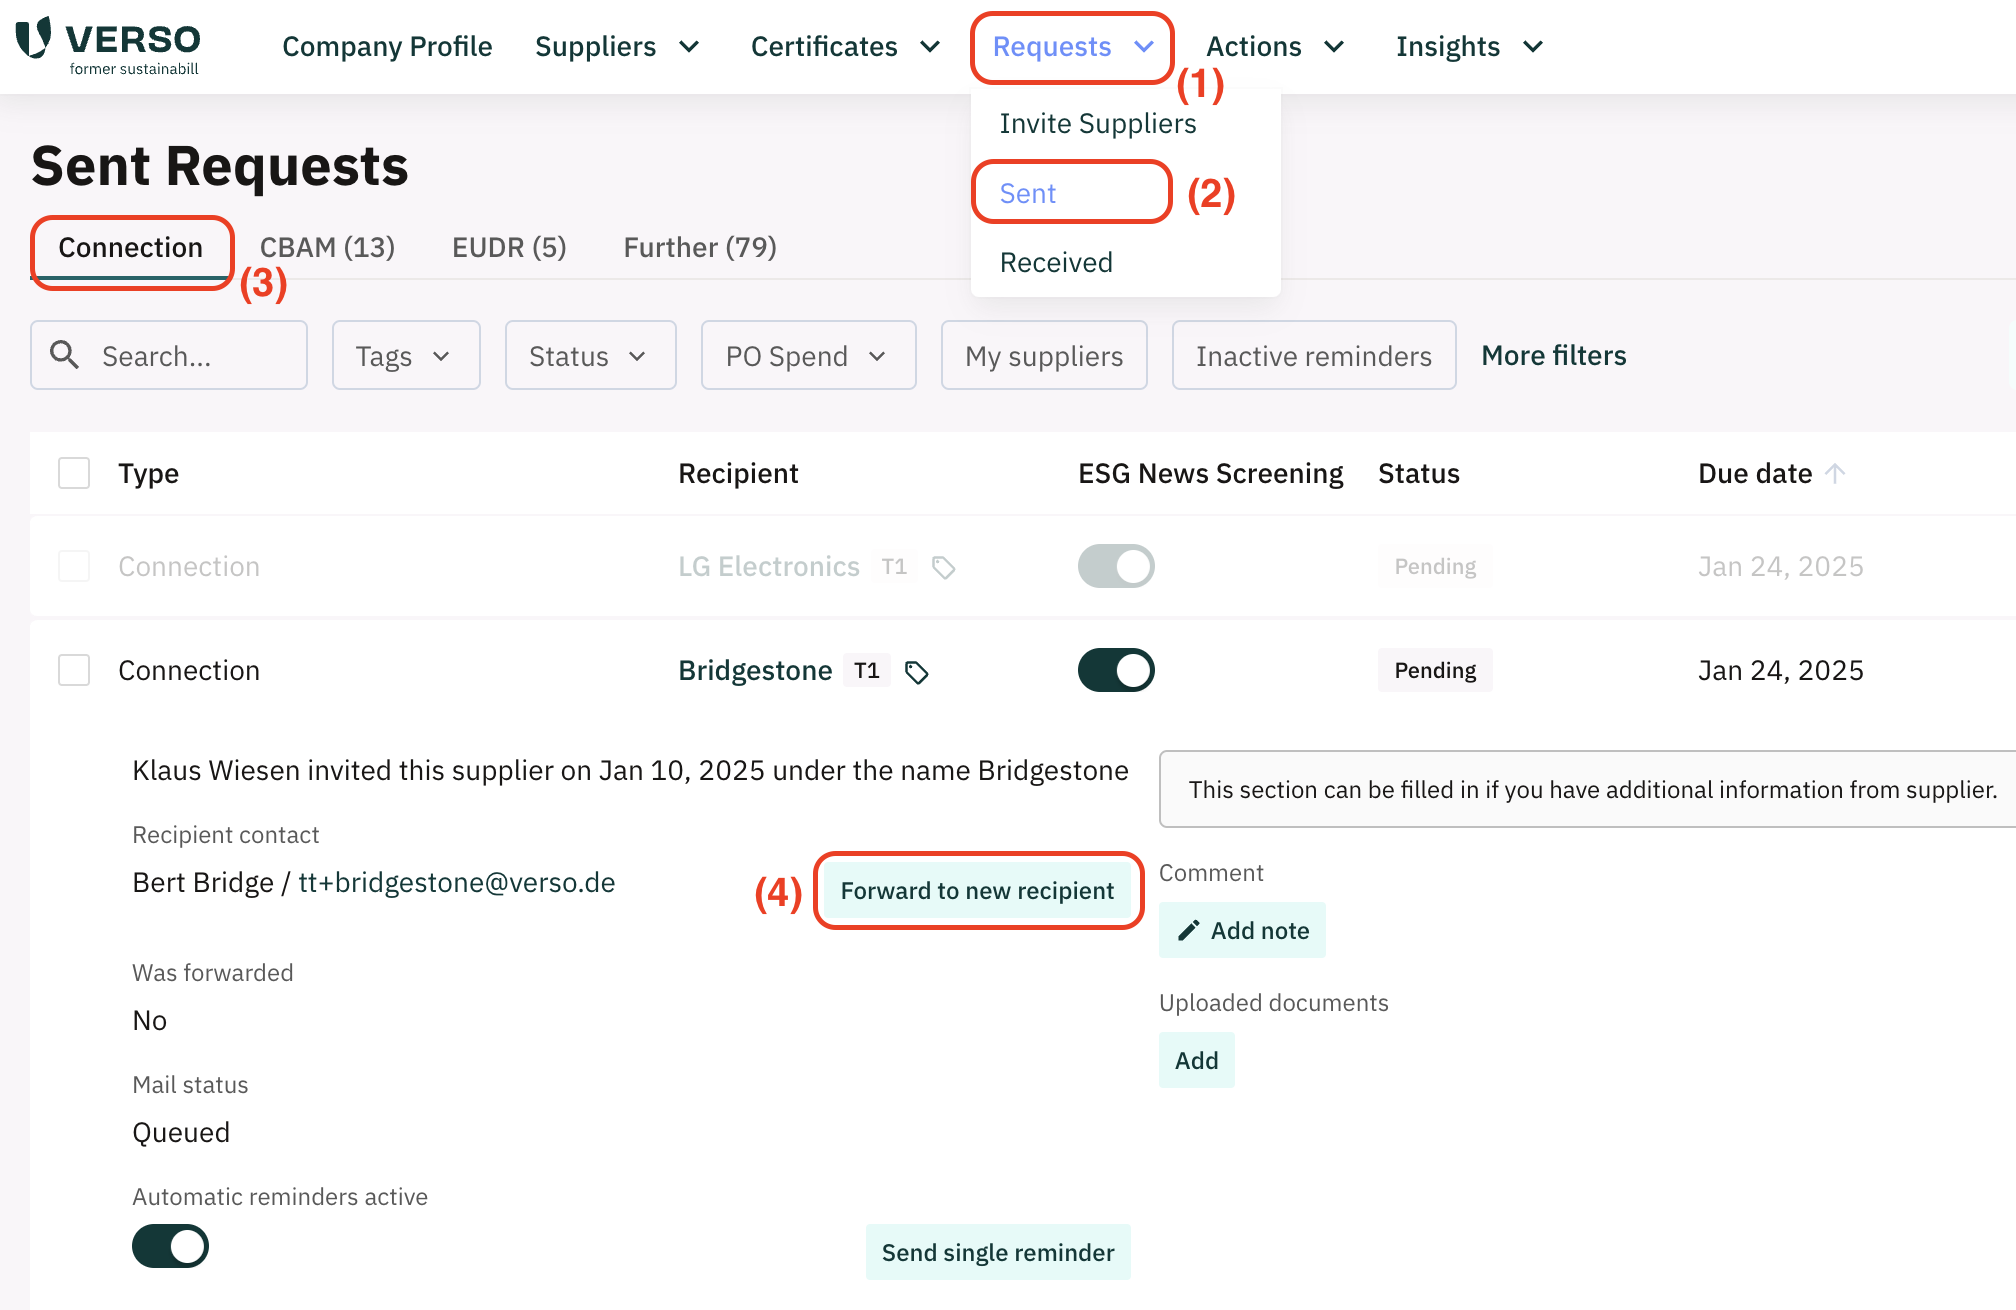
Task: Click Add under Uploaded documents
Action: coord(1196,1060)
